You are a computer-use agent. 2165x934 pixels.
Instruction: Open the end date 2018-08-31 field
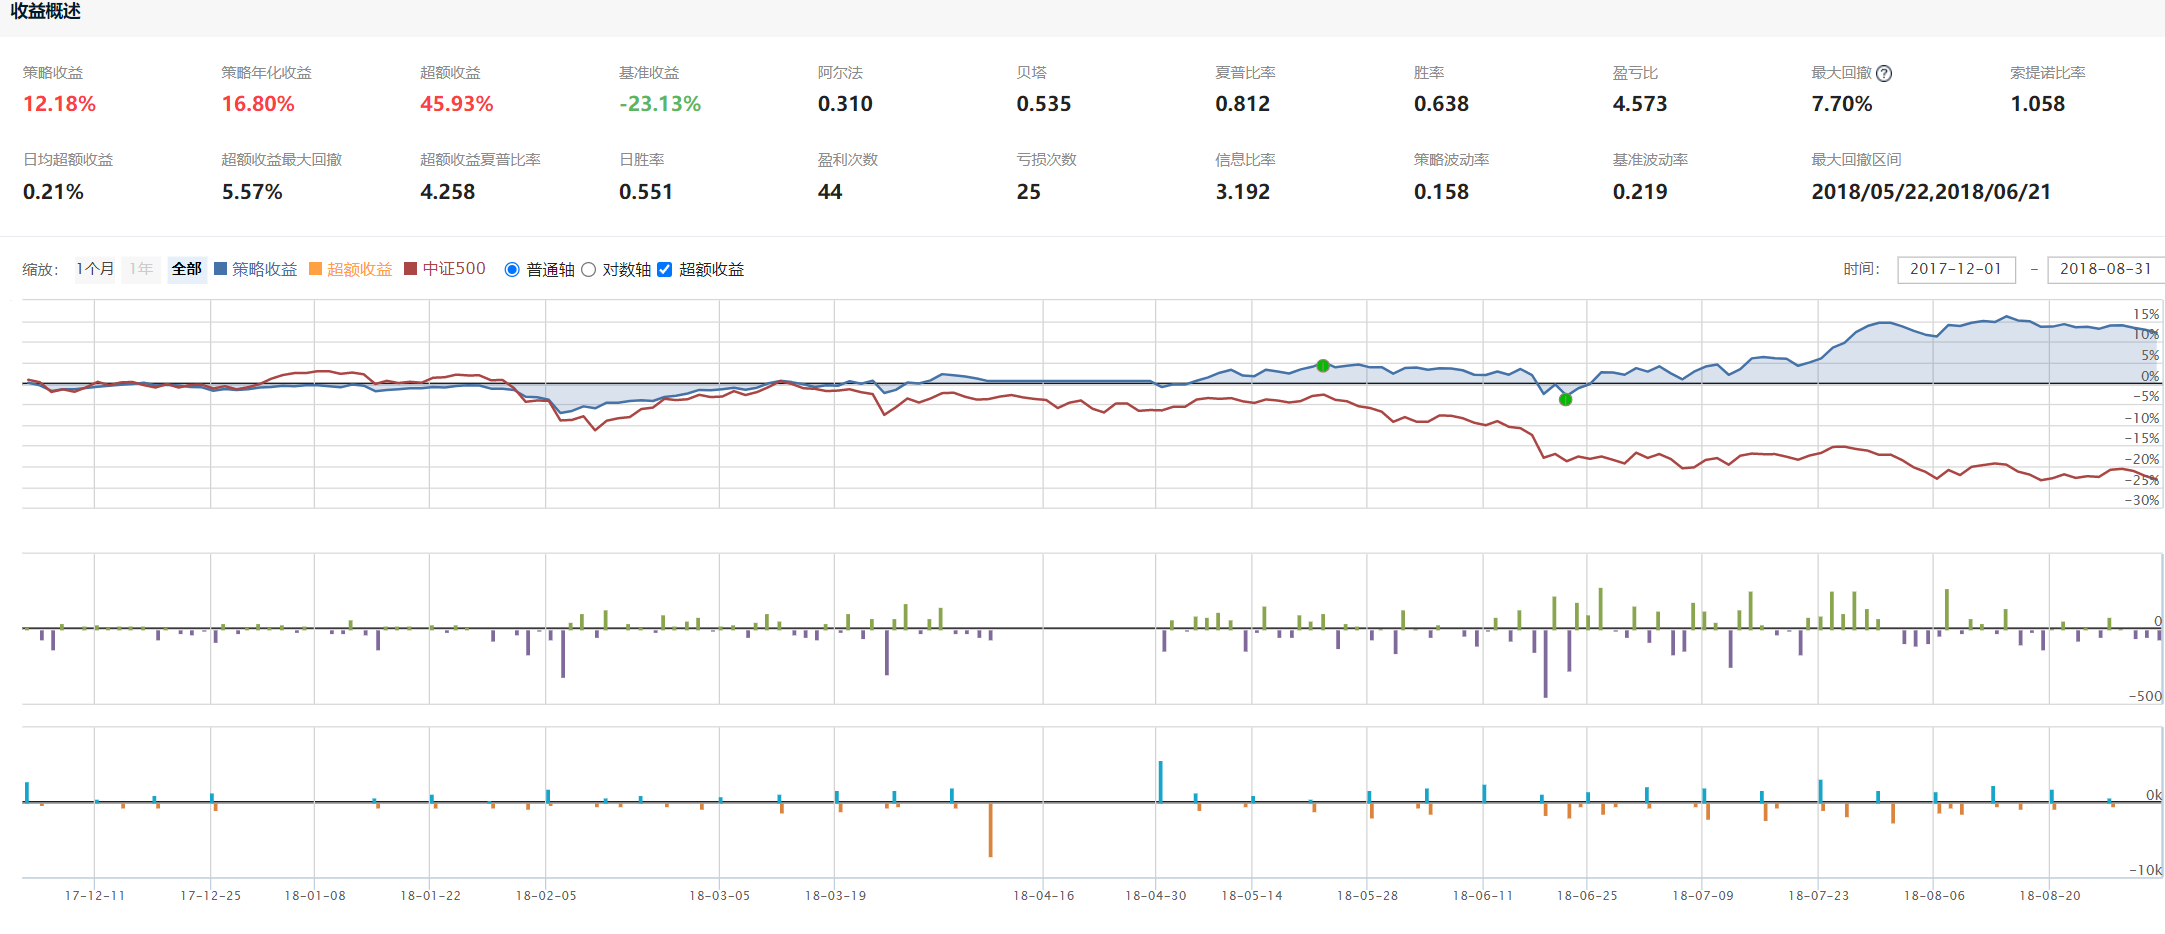click(2105, 269)
